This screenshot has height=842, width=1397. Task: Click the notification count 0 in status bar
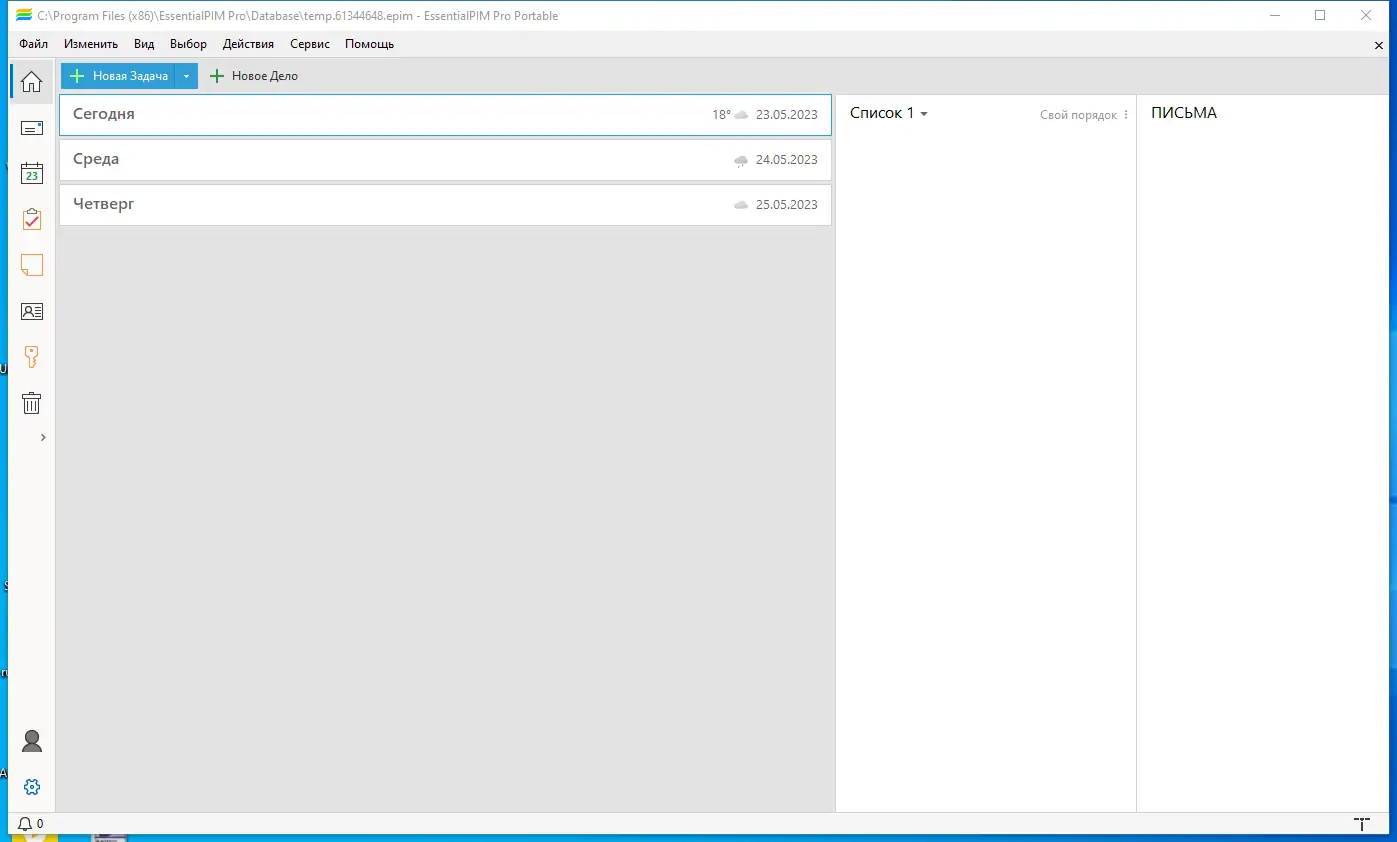click(40, 824)
